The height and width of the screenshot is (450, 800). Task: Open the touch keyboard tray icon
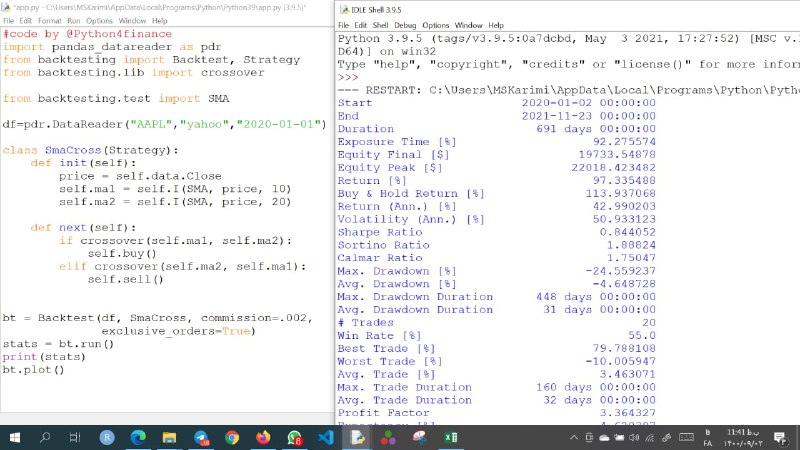(x=686, y=437)
